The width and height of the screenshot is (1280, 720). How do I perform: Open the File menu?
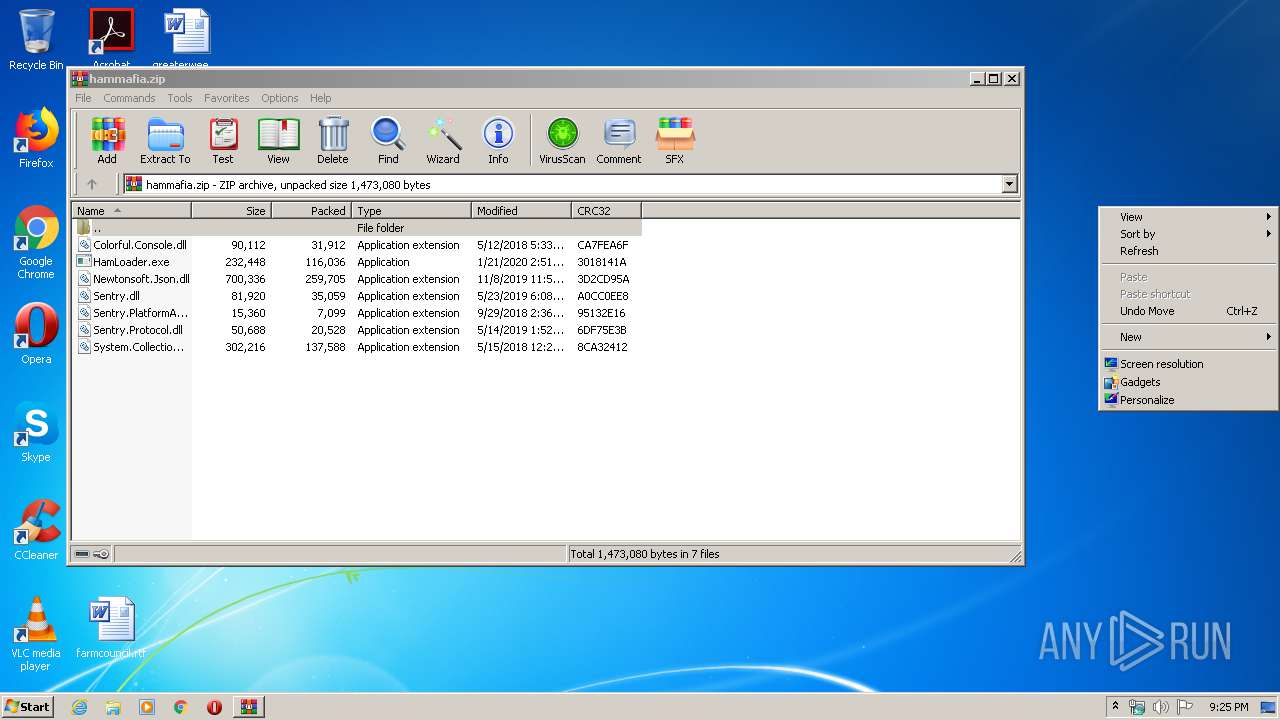[83, 98]
